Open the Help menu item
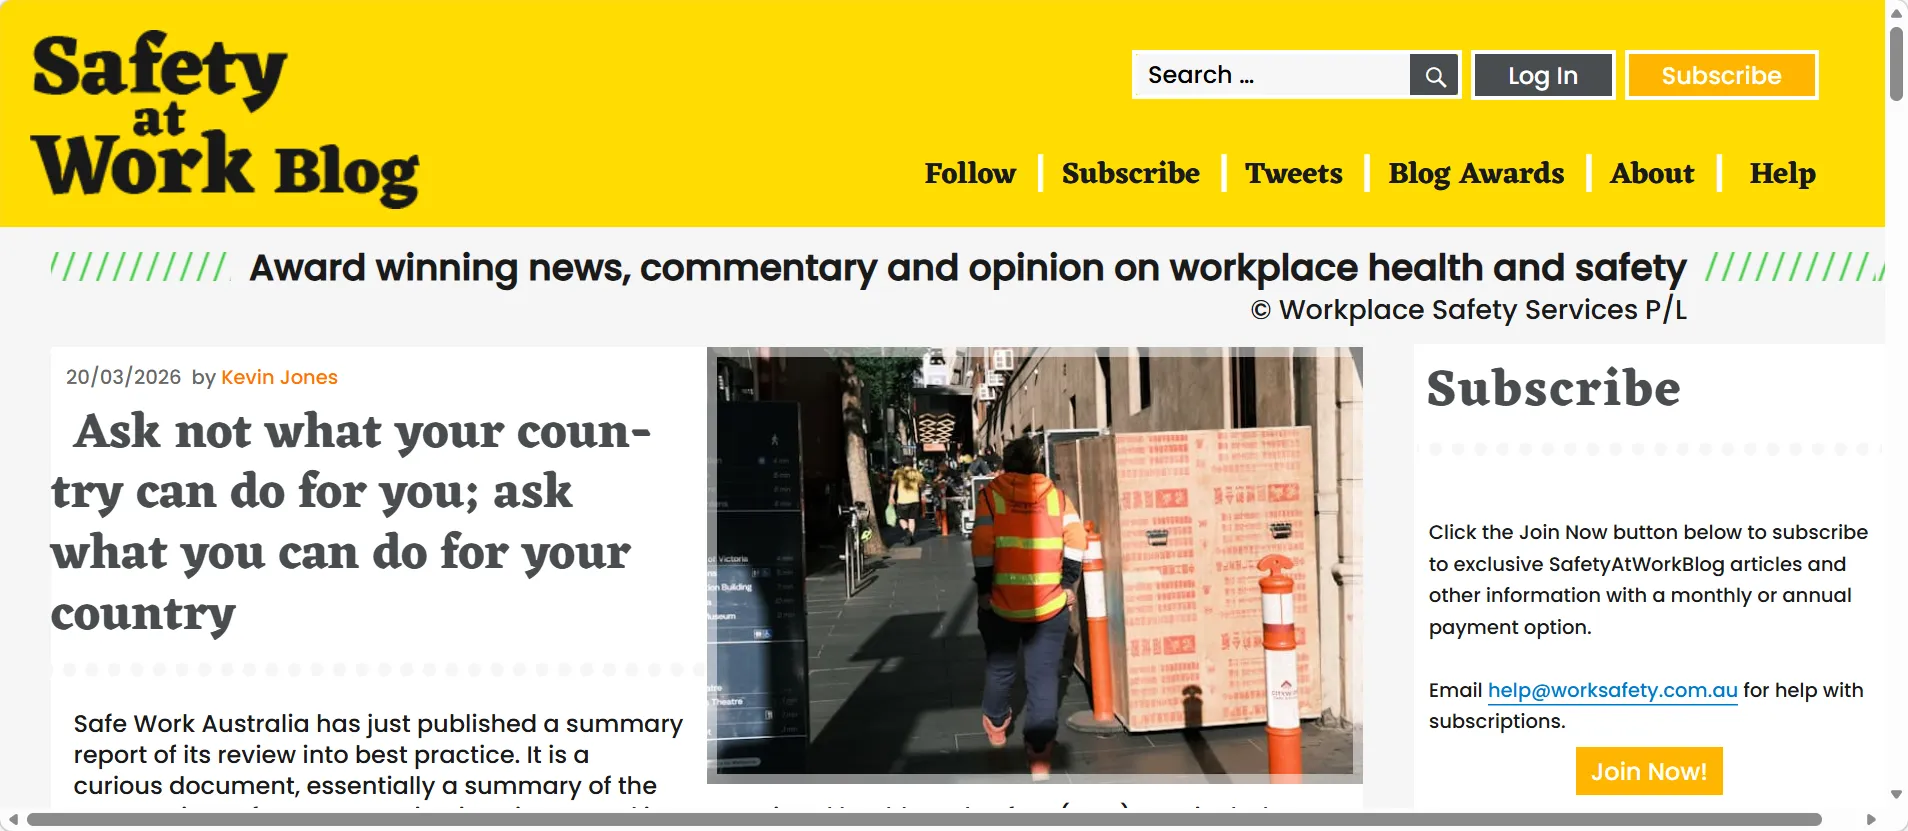 click(x=1781, y=174)
